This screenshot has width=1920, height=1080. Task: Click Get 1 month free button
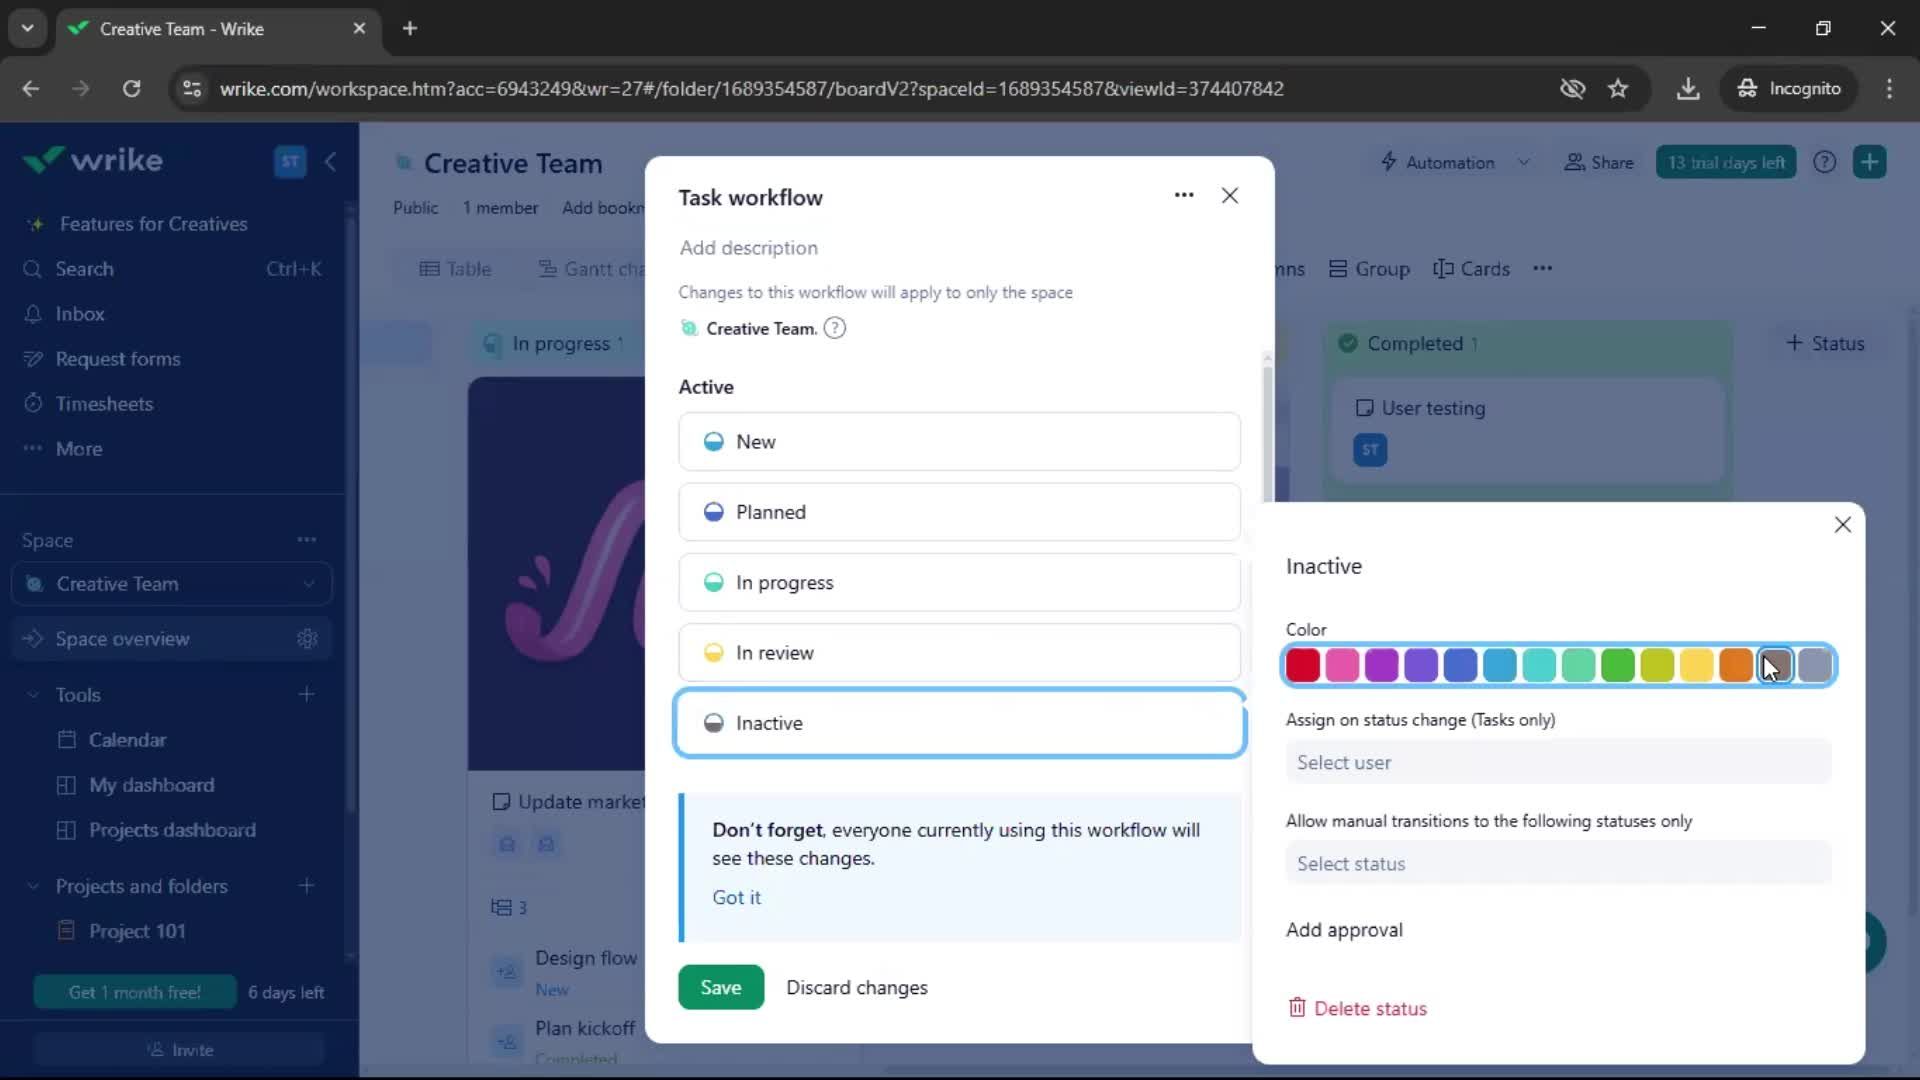[x=135, y=992]
